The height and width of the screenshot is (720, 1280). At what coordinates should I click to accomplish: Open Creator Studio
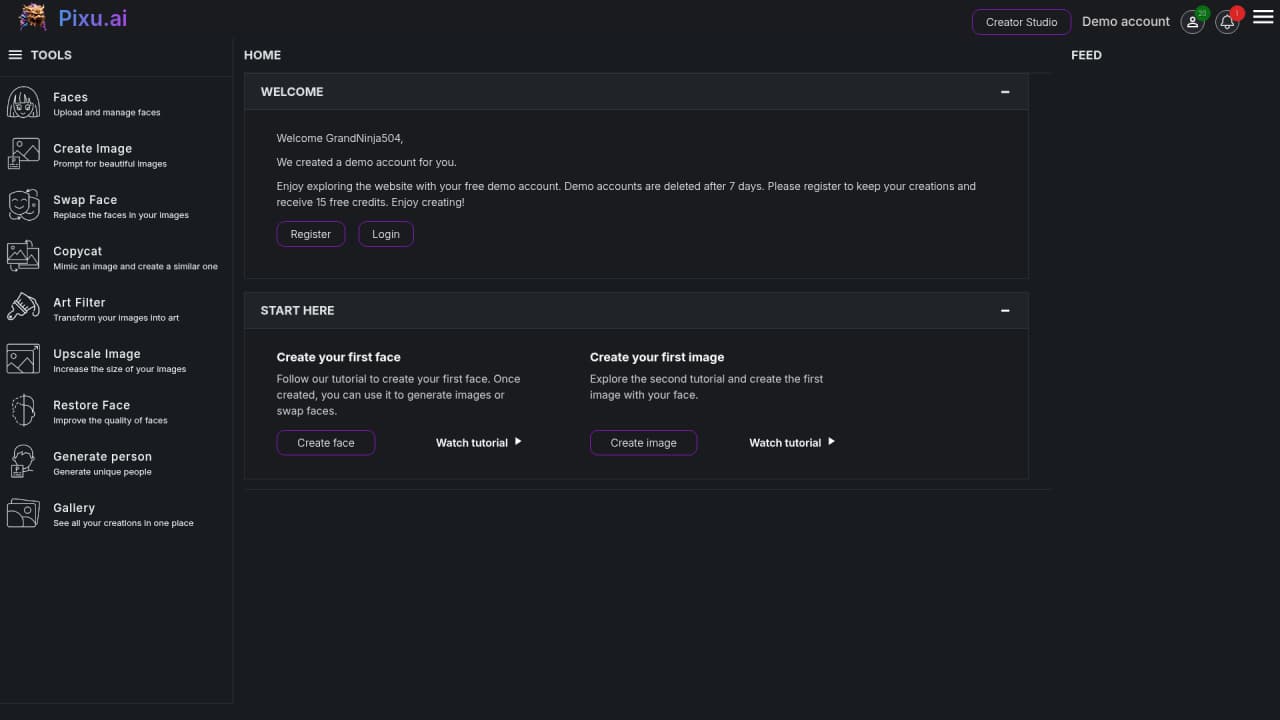coord(1022,22)
